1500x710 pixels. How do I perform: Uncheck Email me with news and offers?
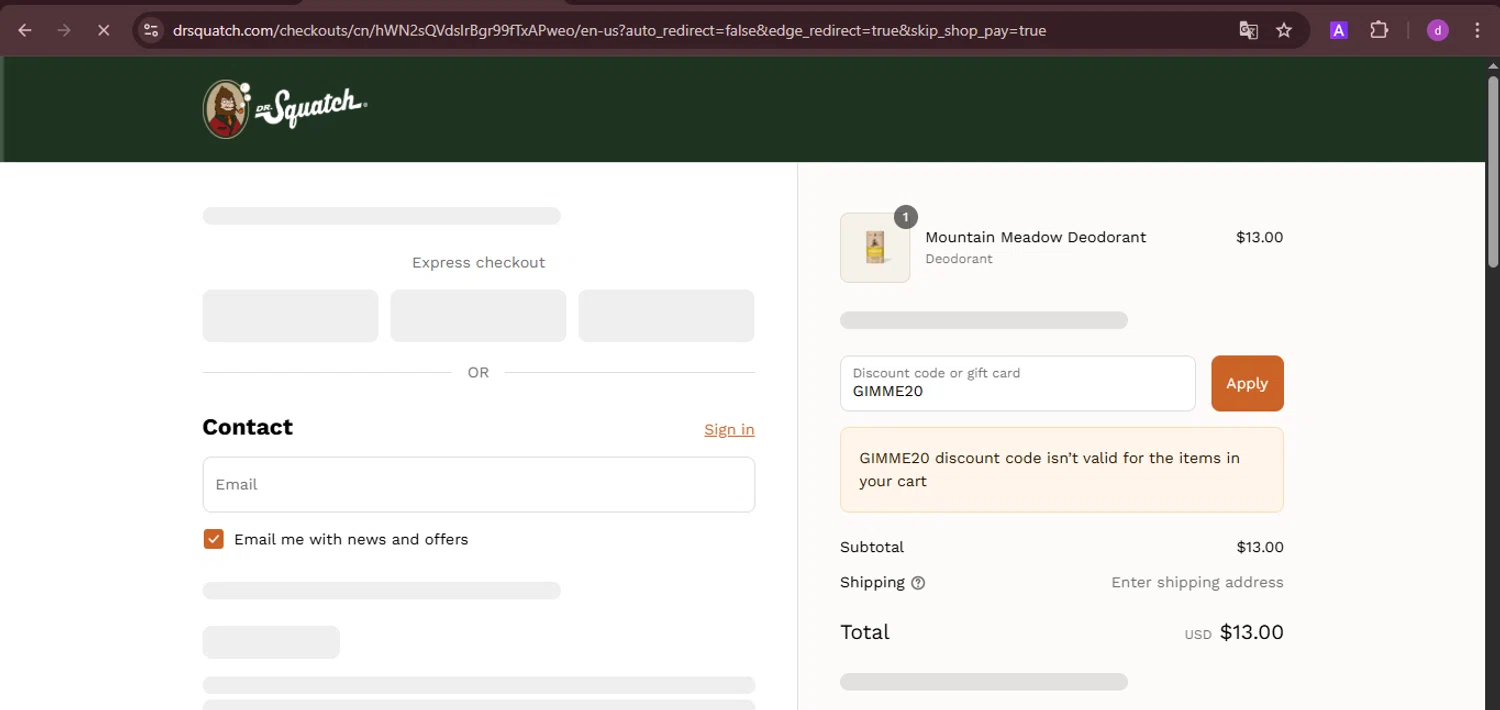[x=213, y=539]
